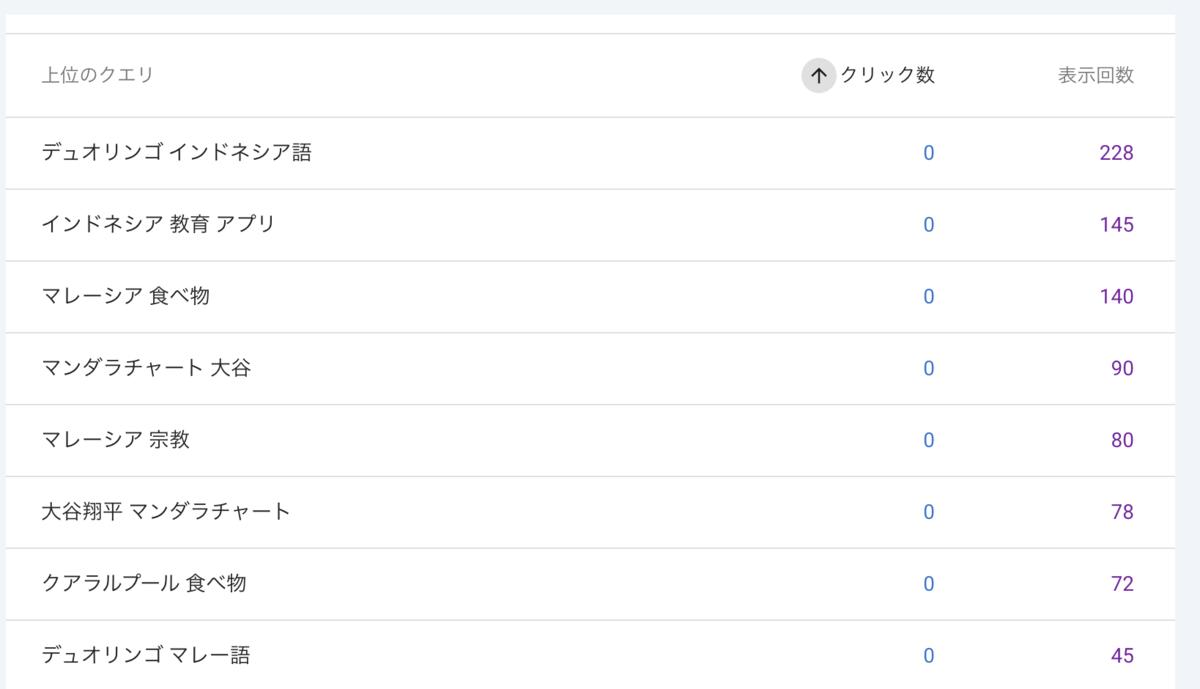
Task: Open the query マレーシア 食べ物
Action: (126, 297)
